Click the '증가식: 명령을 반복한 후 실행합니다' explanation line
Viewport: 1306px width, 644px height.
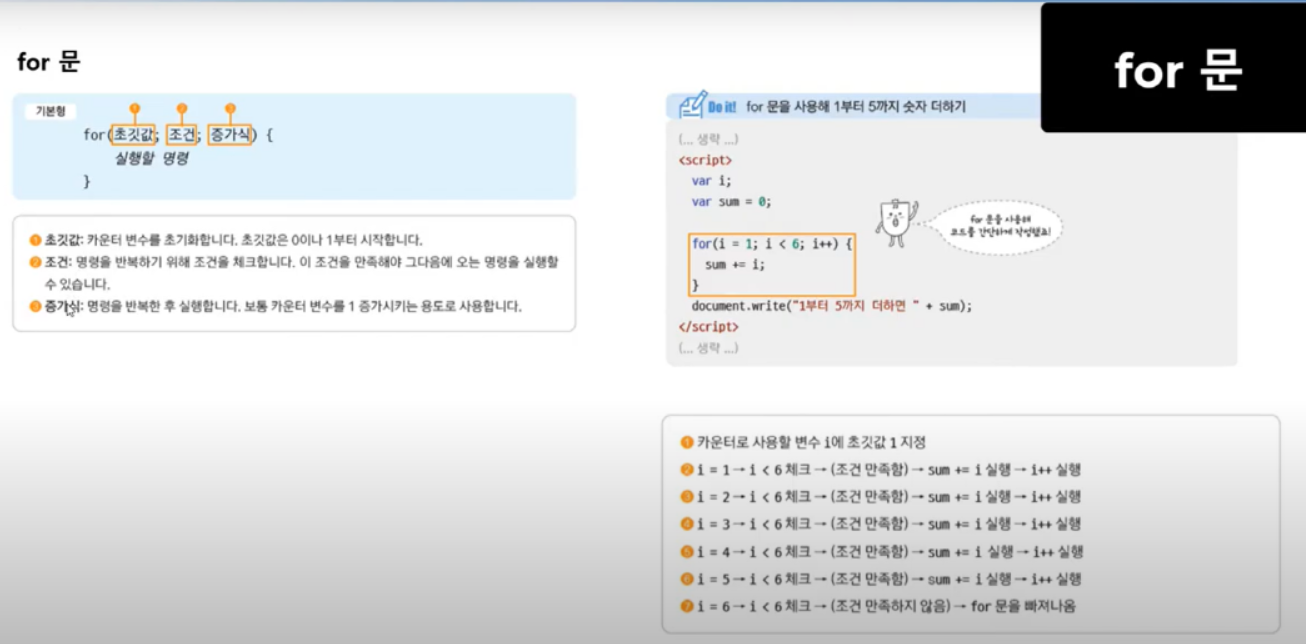275,306
